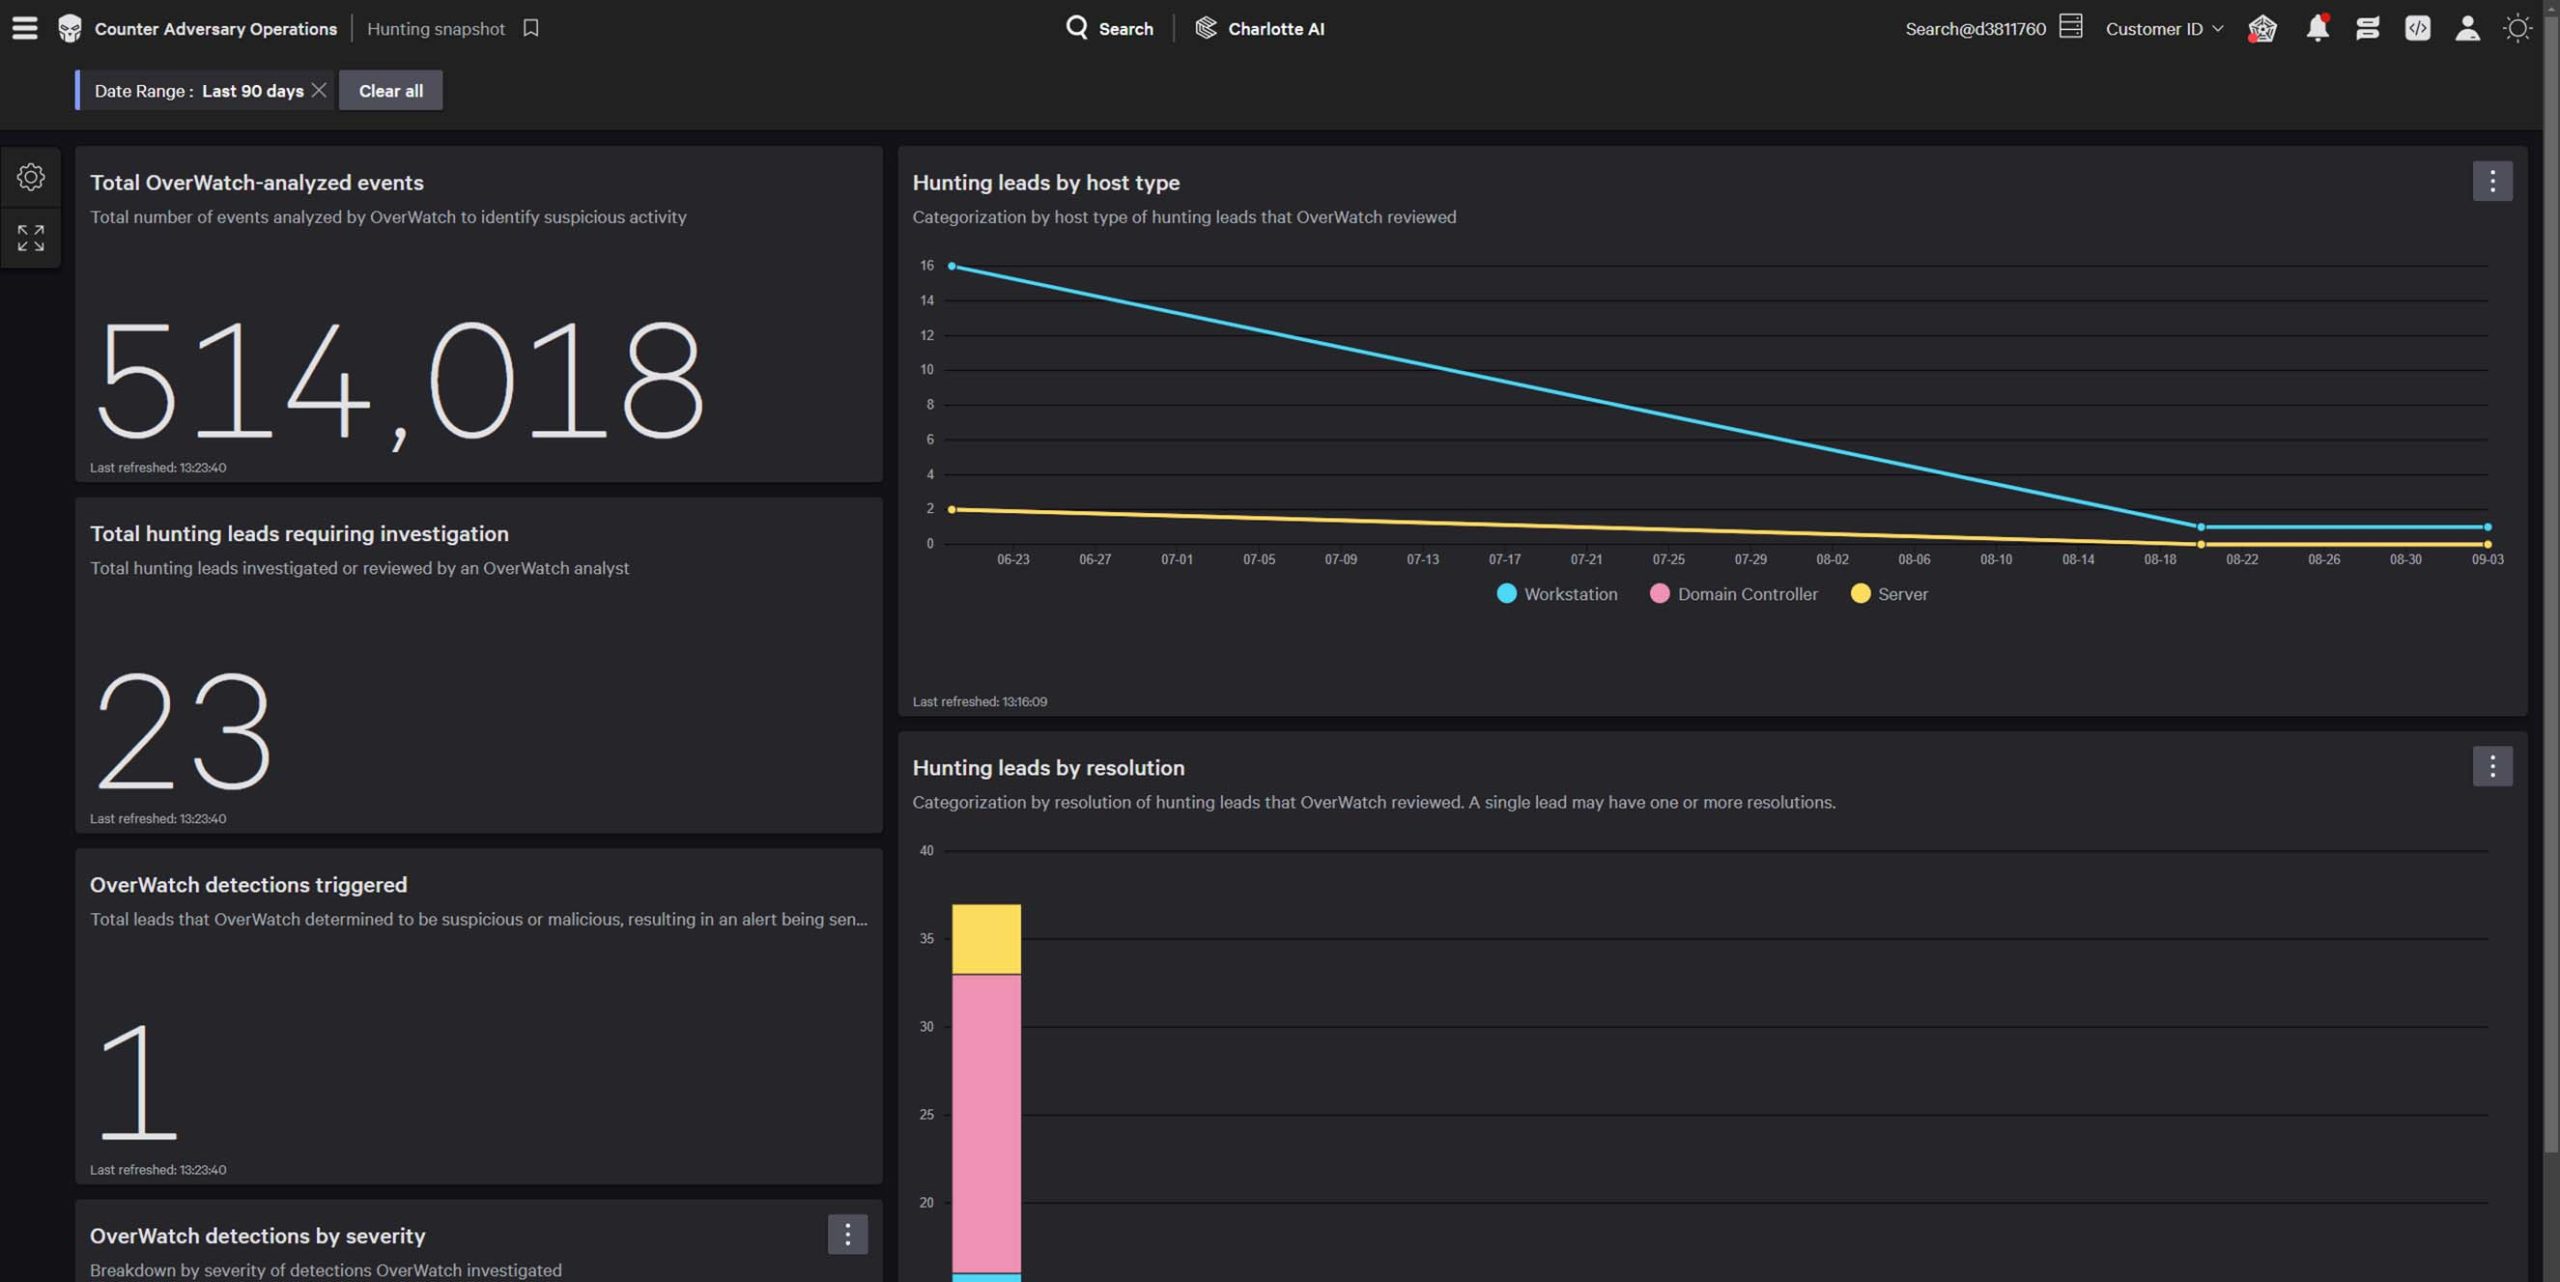This screenshot has width=2560, height=1282.
Task: Click Hunting leads by host type title
Action: pyautogui.click(x=1045, y=182)
